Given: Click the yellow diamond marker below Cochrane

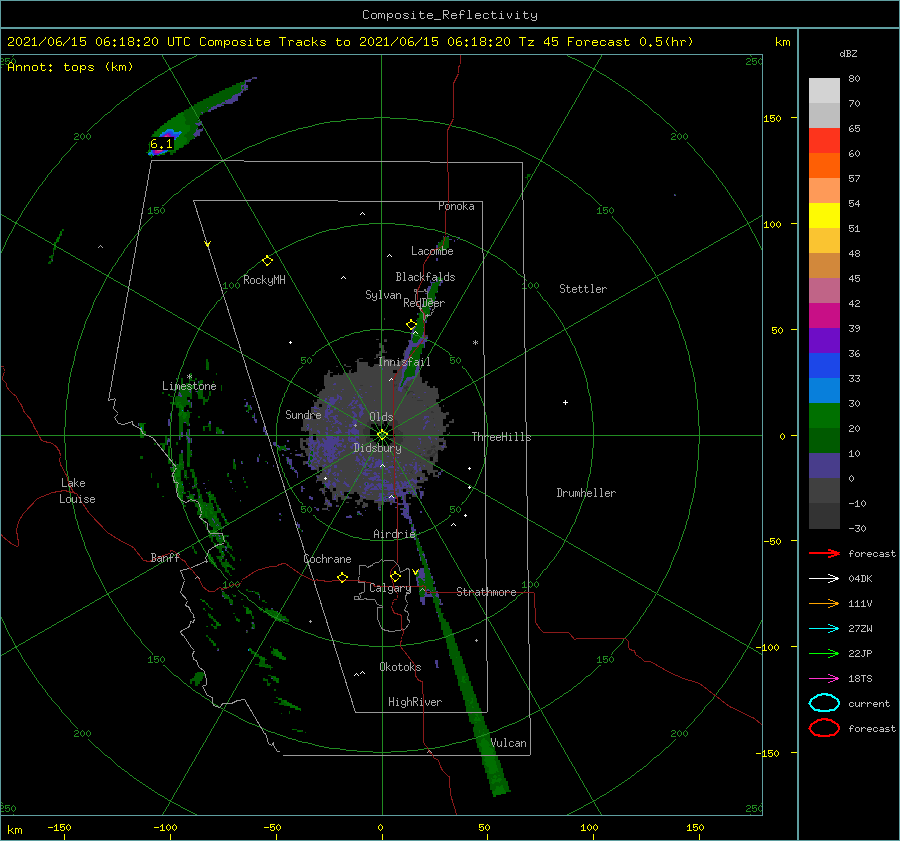Looking at the screenshot, I should pyautogui.click(x=342, y=578).
